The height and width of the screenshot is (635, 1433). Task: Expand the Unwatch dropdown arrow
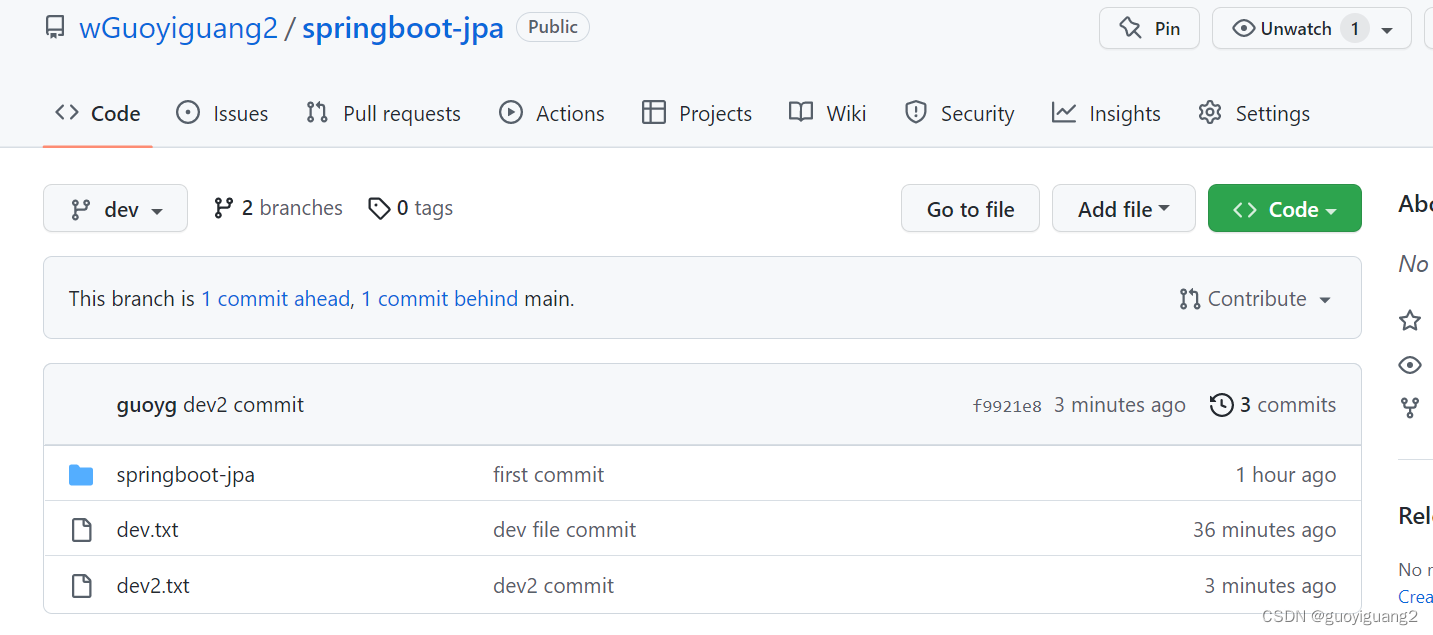[1387, 30]
